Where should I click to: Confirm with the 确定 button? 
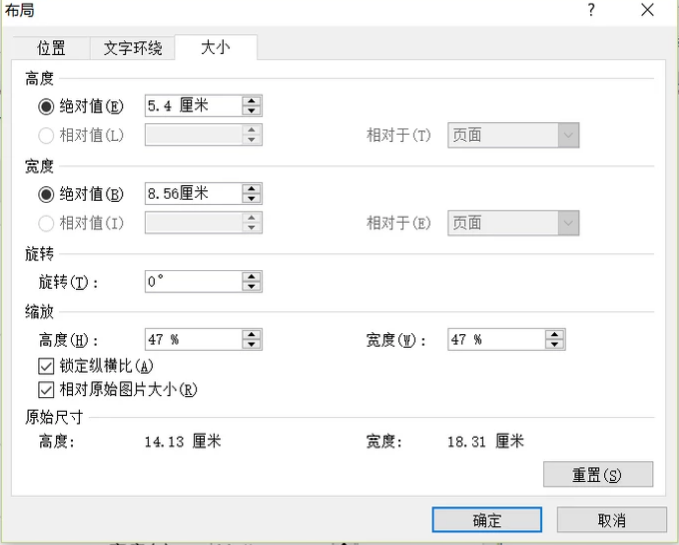tap(487, 520)
